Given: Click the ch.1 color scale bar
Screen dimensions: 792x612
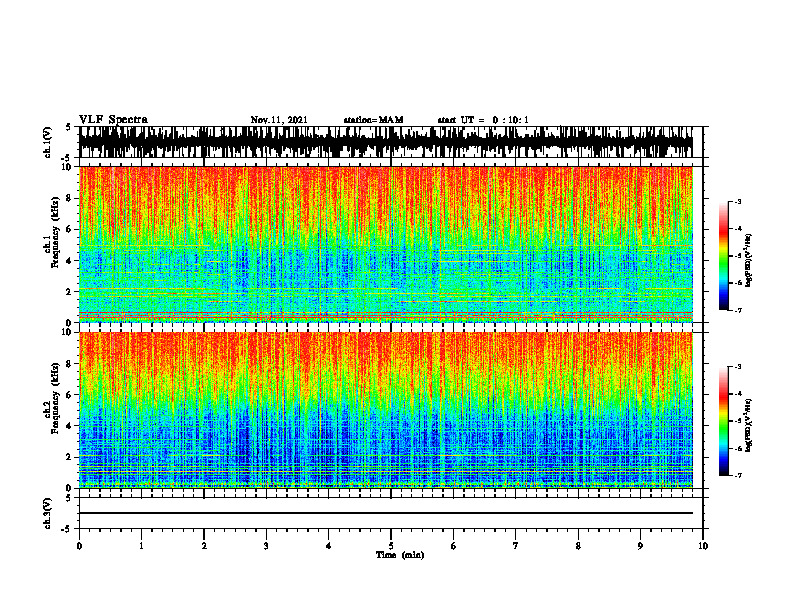Looking at the screenshot, I should [x=724, y=256].
